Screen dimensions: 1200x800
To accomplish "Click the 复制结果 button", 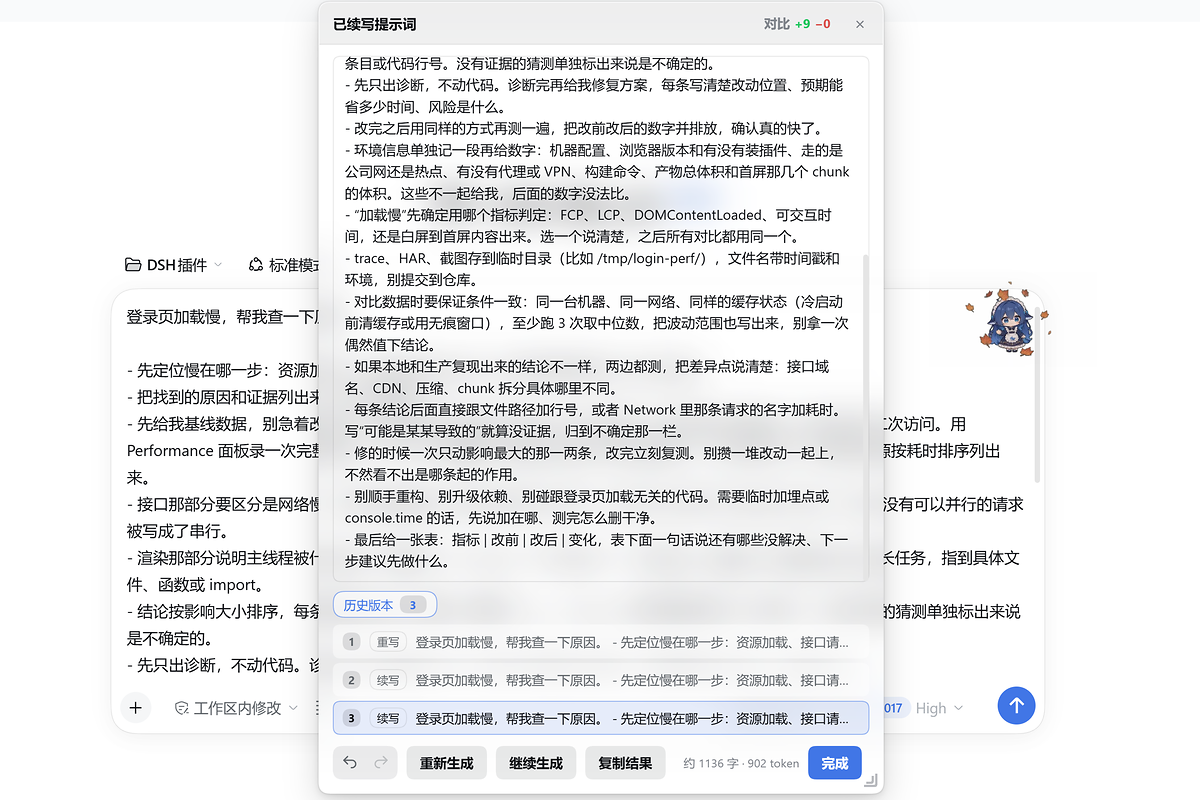I will (x=625, y=763).
